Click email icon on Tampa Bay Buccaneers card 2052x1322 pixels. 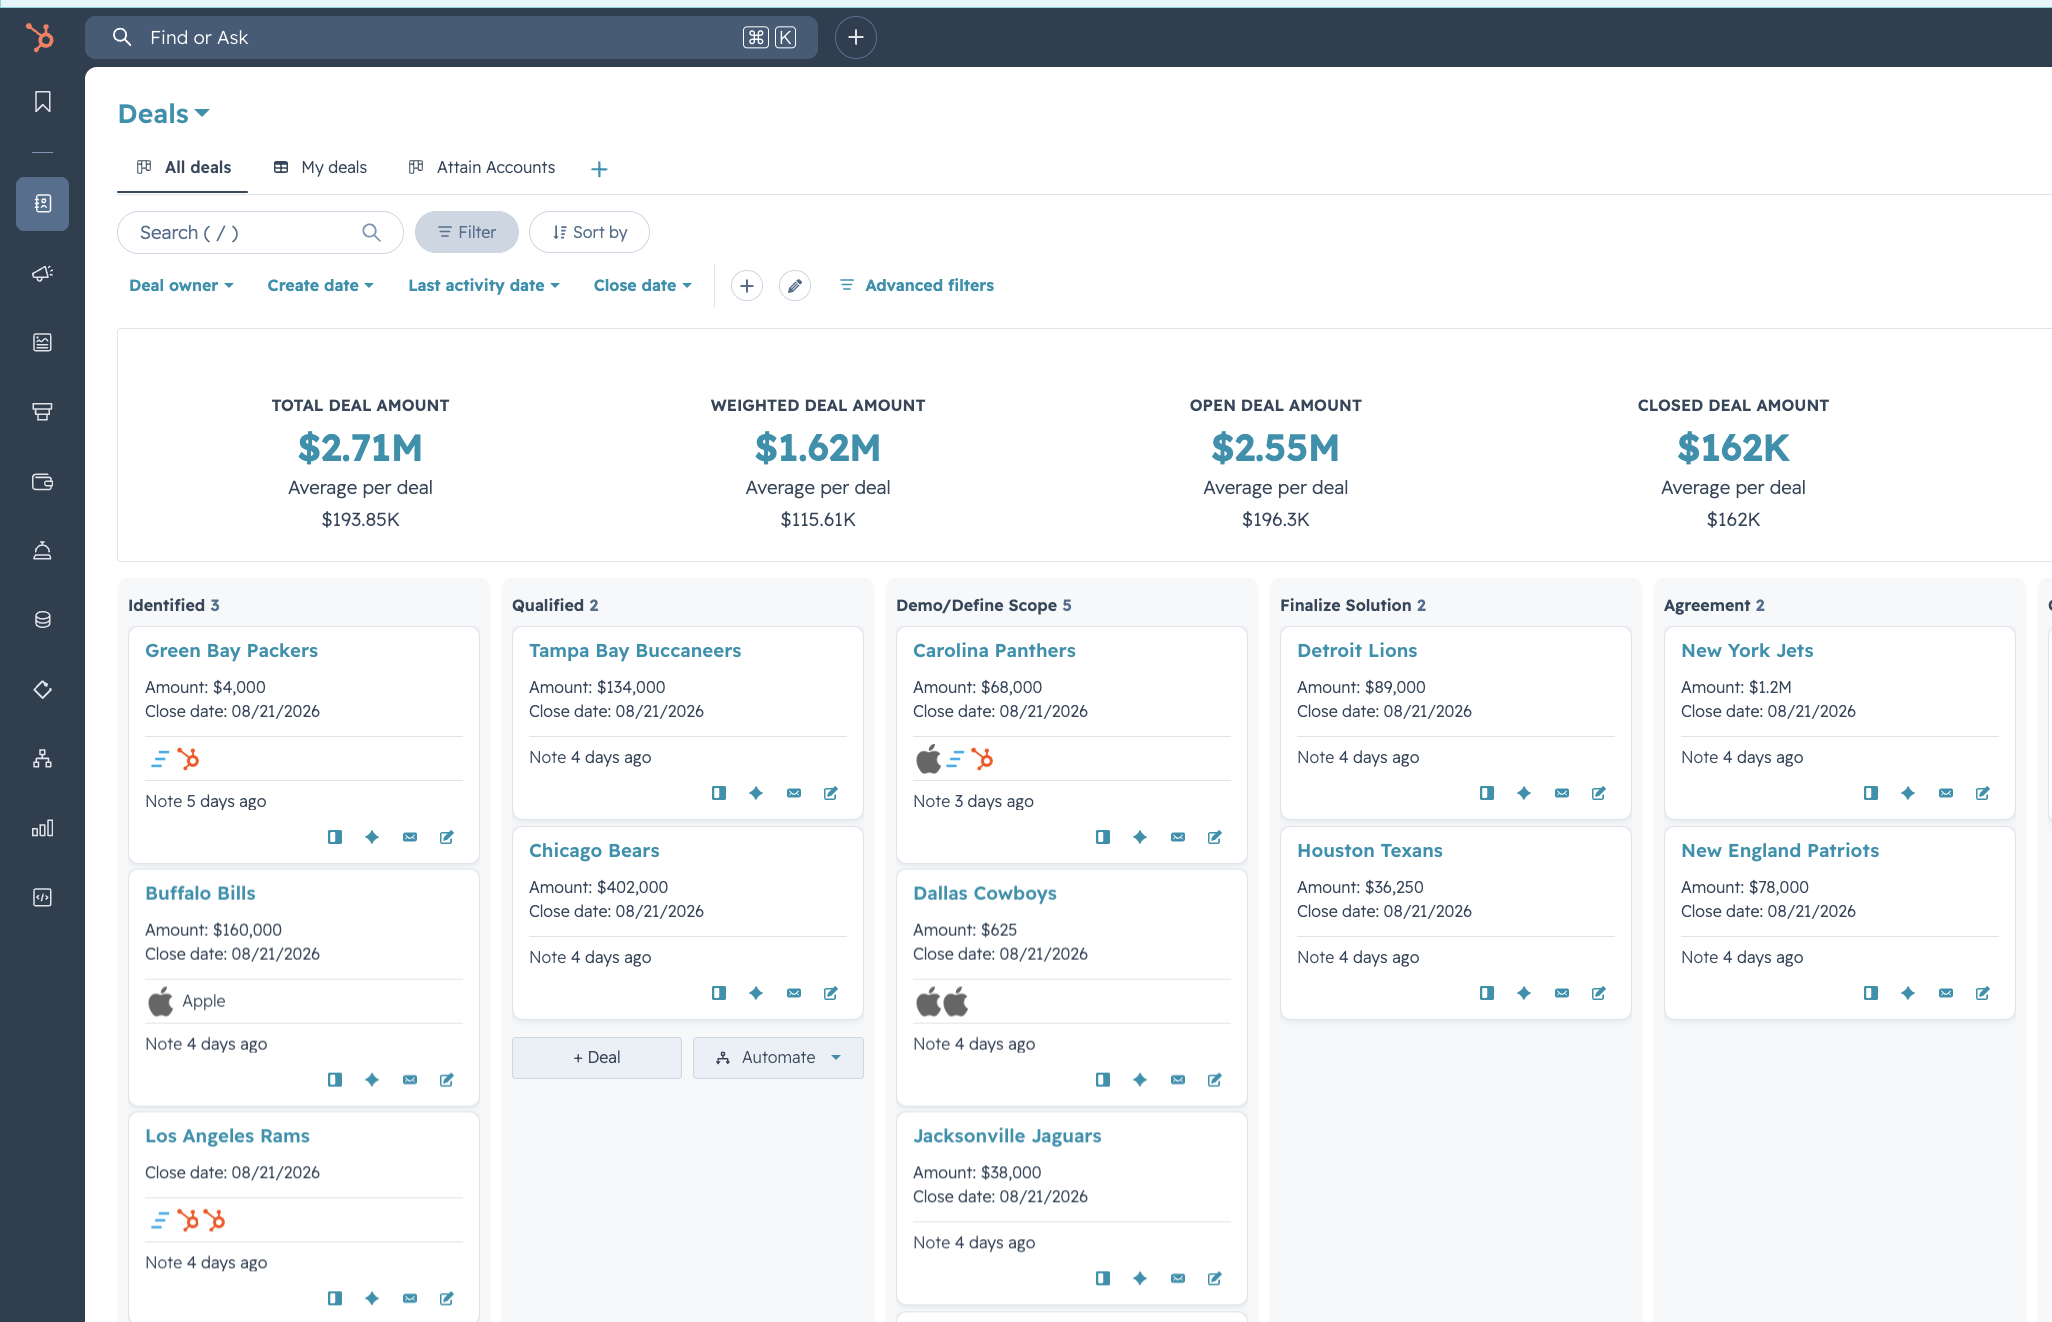click(794, 793)
